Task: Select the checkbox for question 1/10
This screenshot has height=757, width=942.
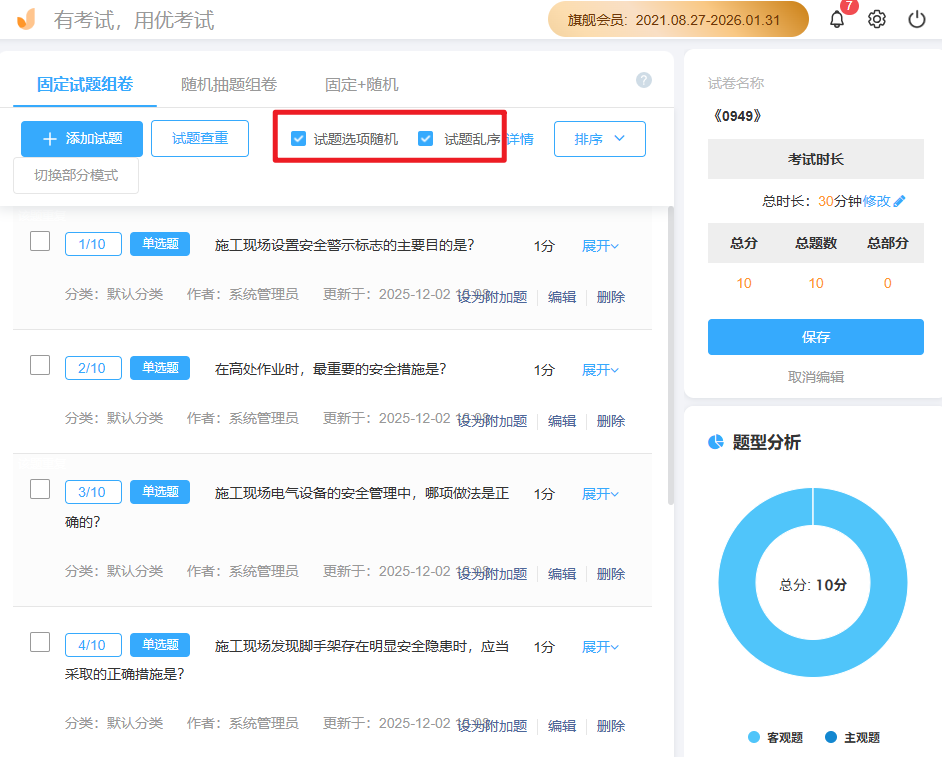Action: coord(39,241)
